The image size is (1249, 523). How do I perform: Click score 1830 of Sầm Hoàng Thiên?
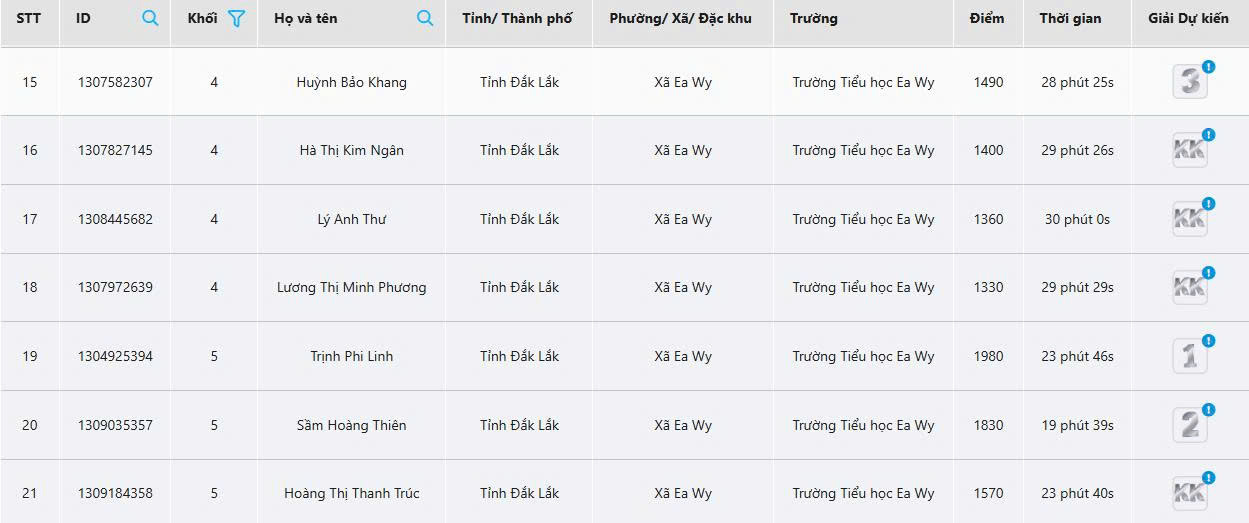(988, 425)
